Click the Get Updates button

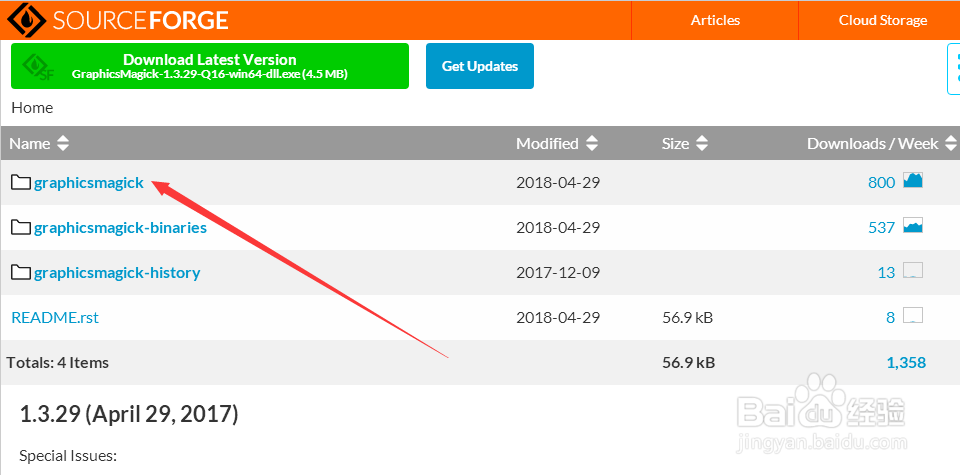480,66
